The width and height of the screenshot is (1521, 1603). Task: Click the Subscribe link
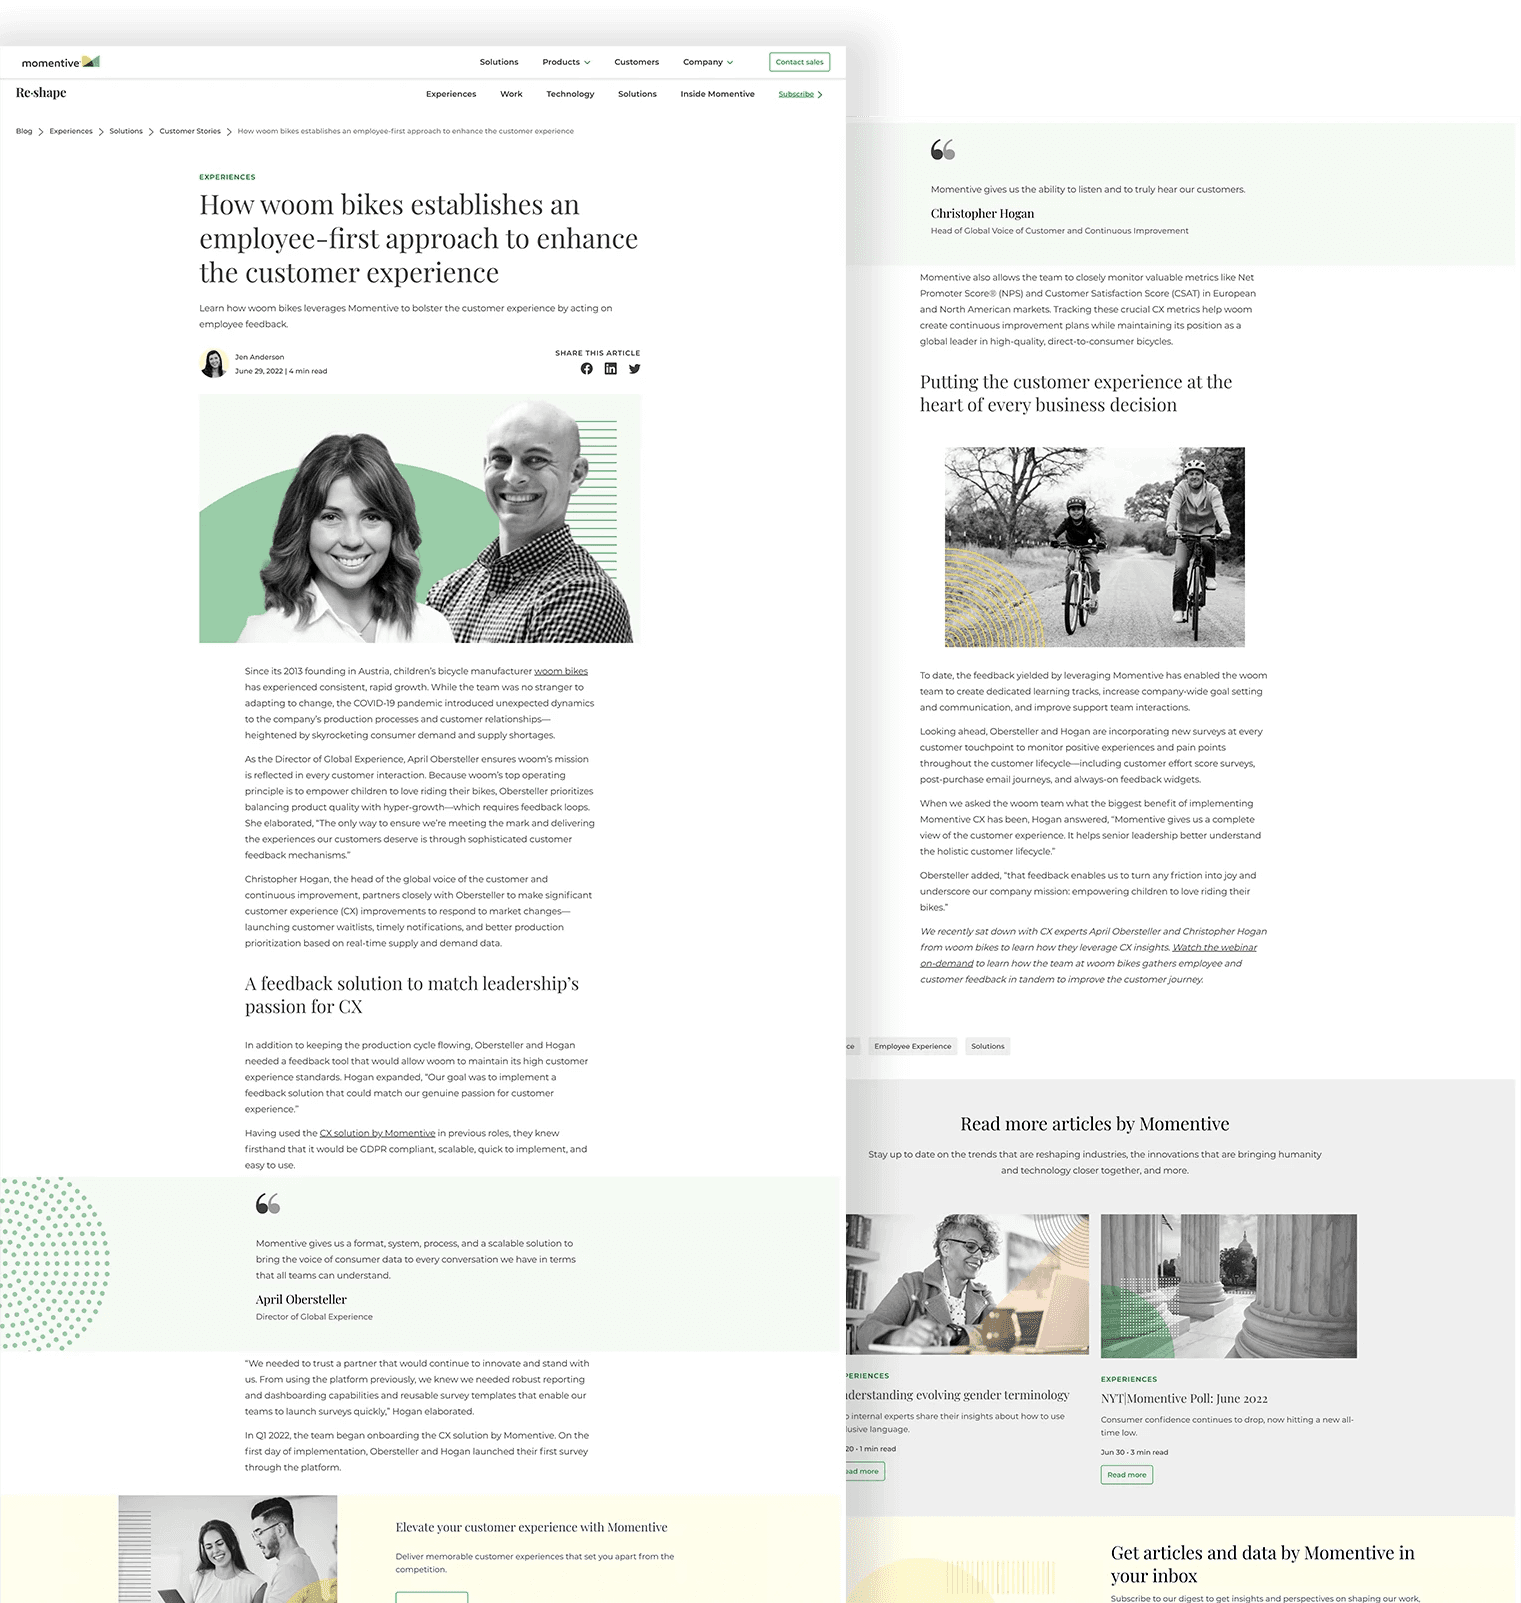(x=796, y=94)
